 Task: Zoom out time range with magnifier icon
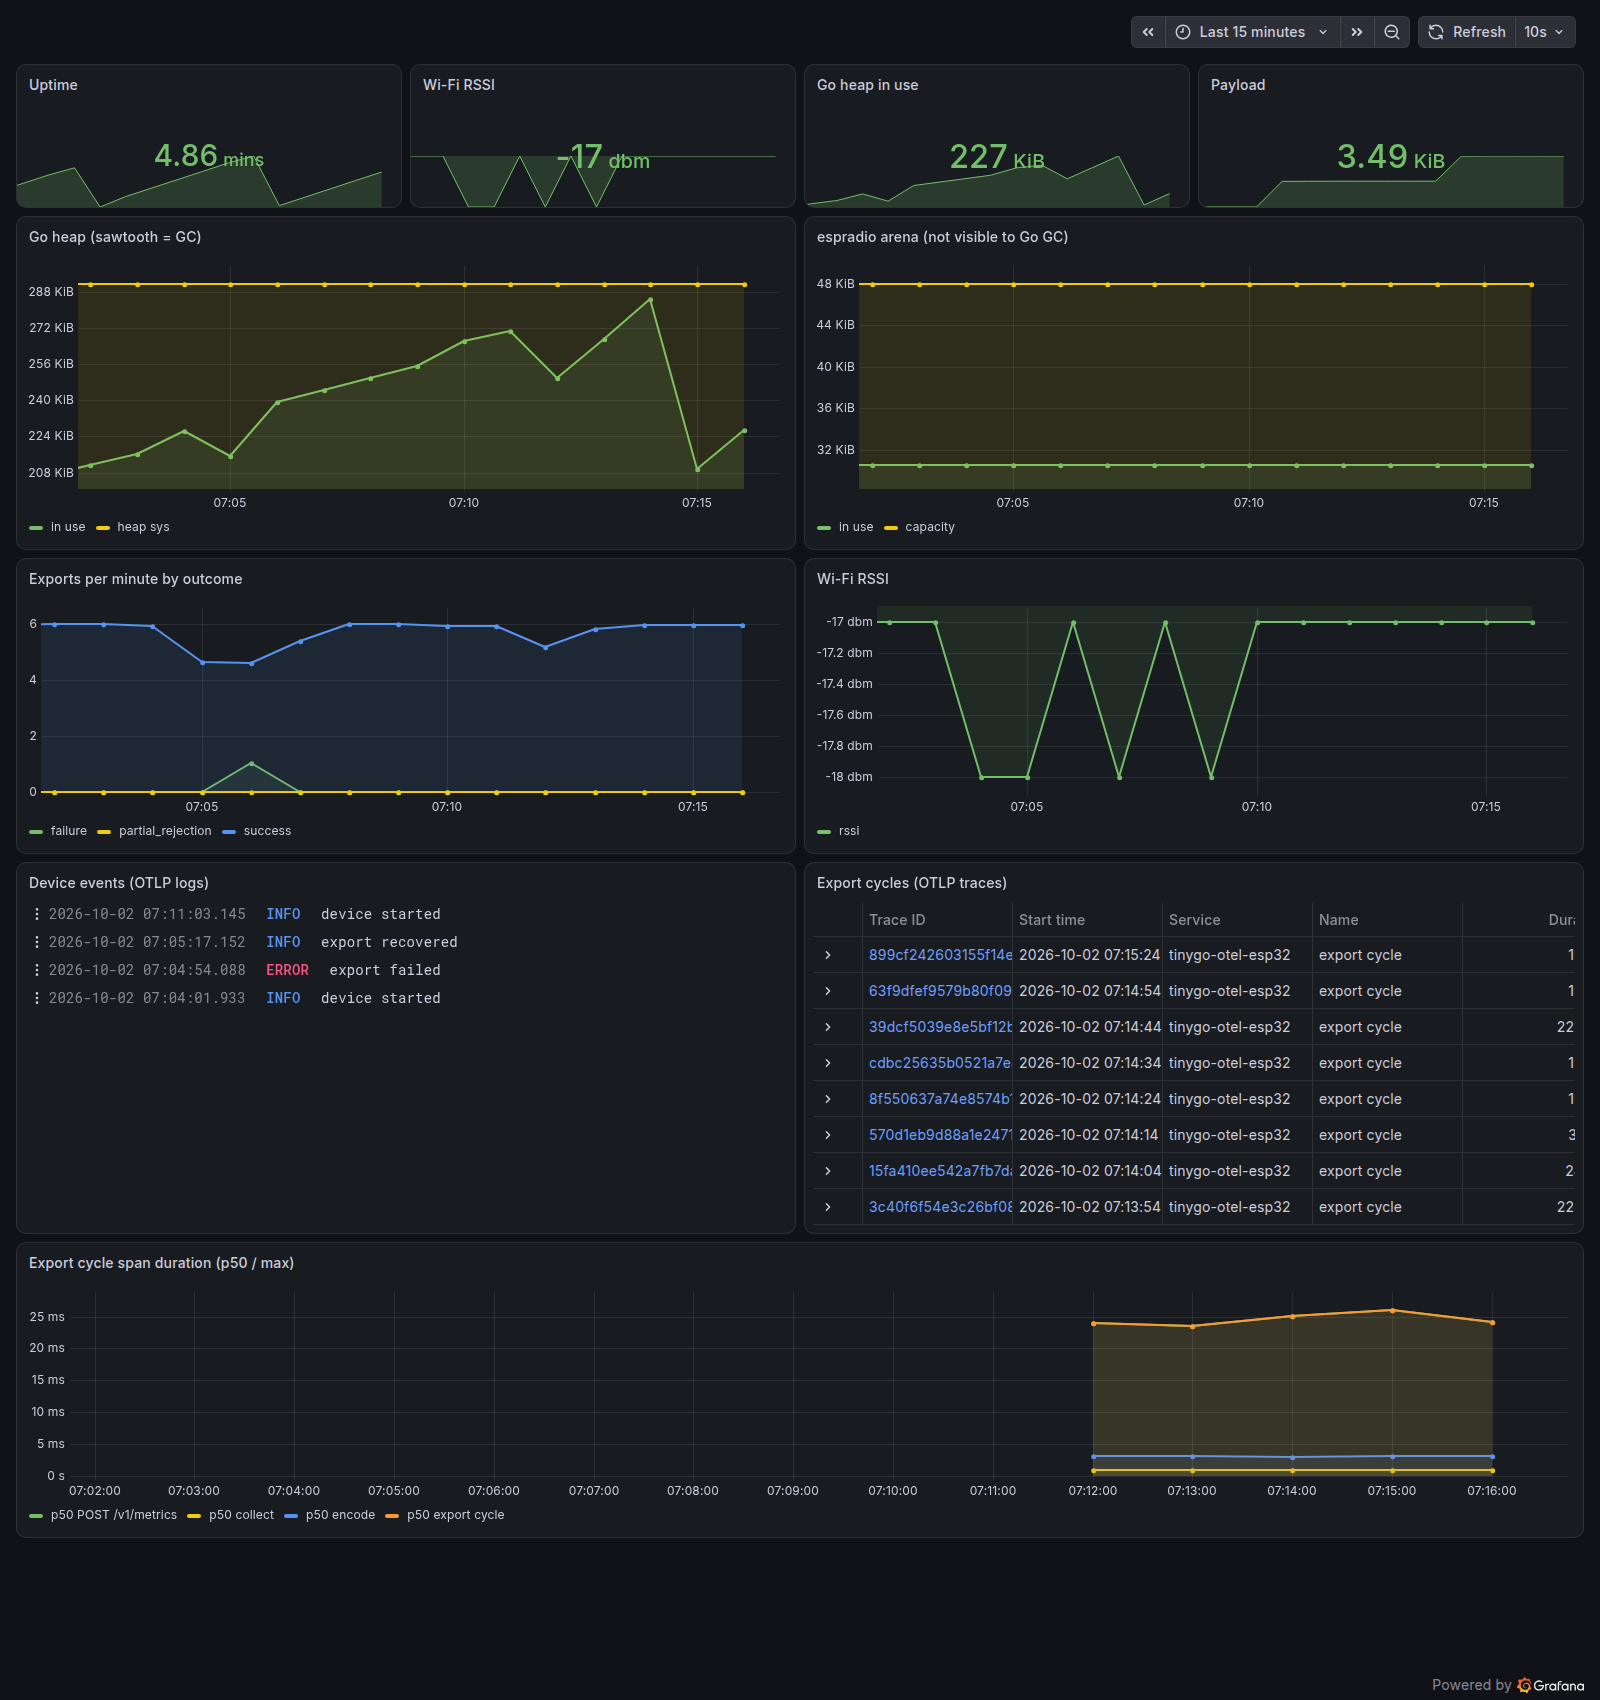point(1392,32)
